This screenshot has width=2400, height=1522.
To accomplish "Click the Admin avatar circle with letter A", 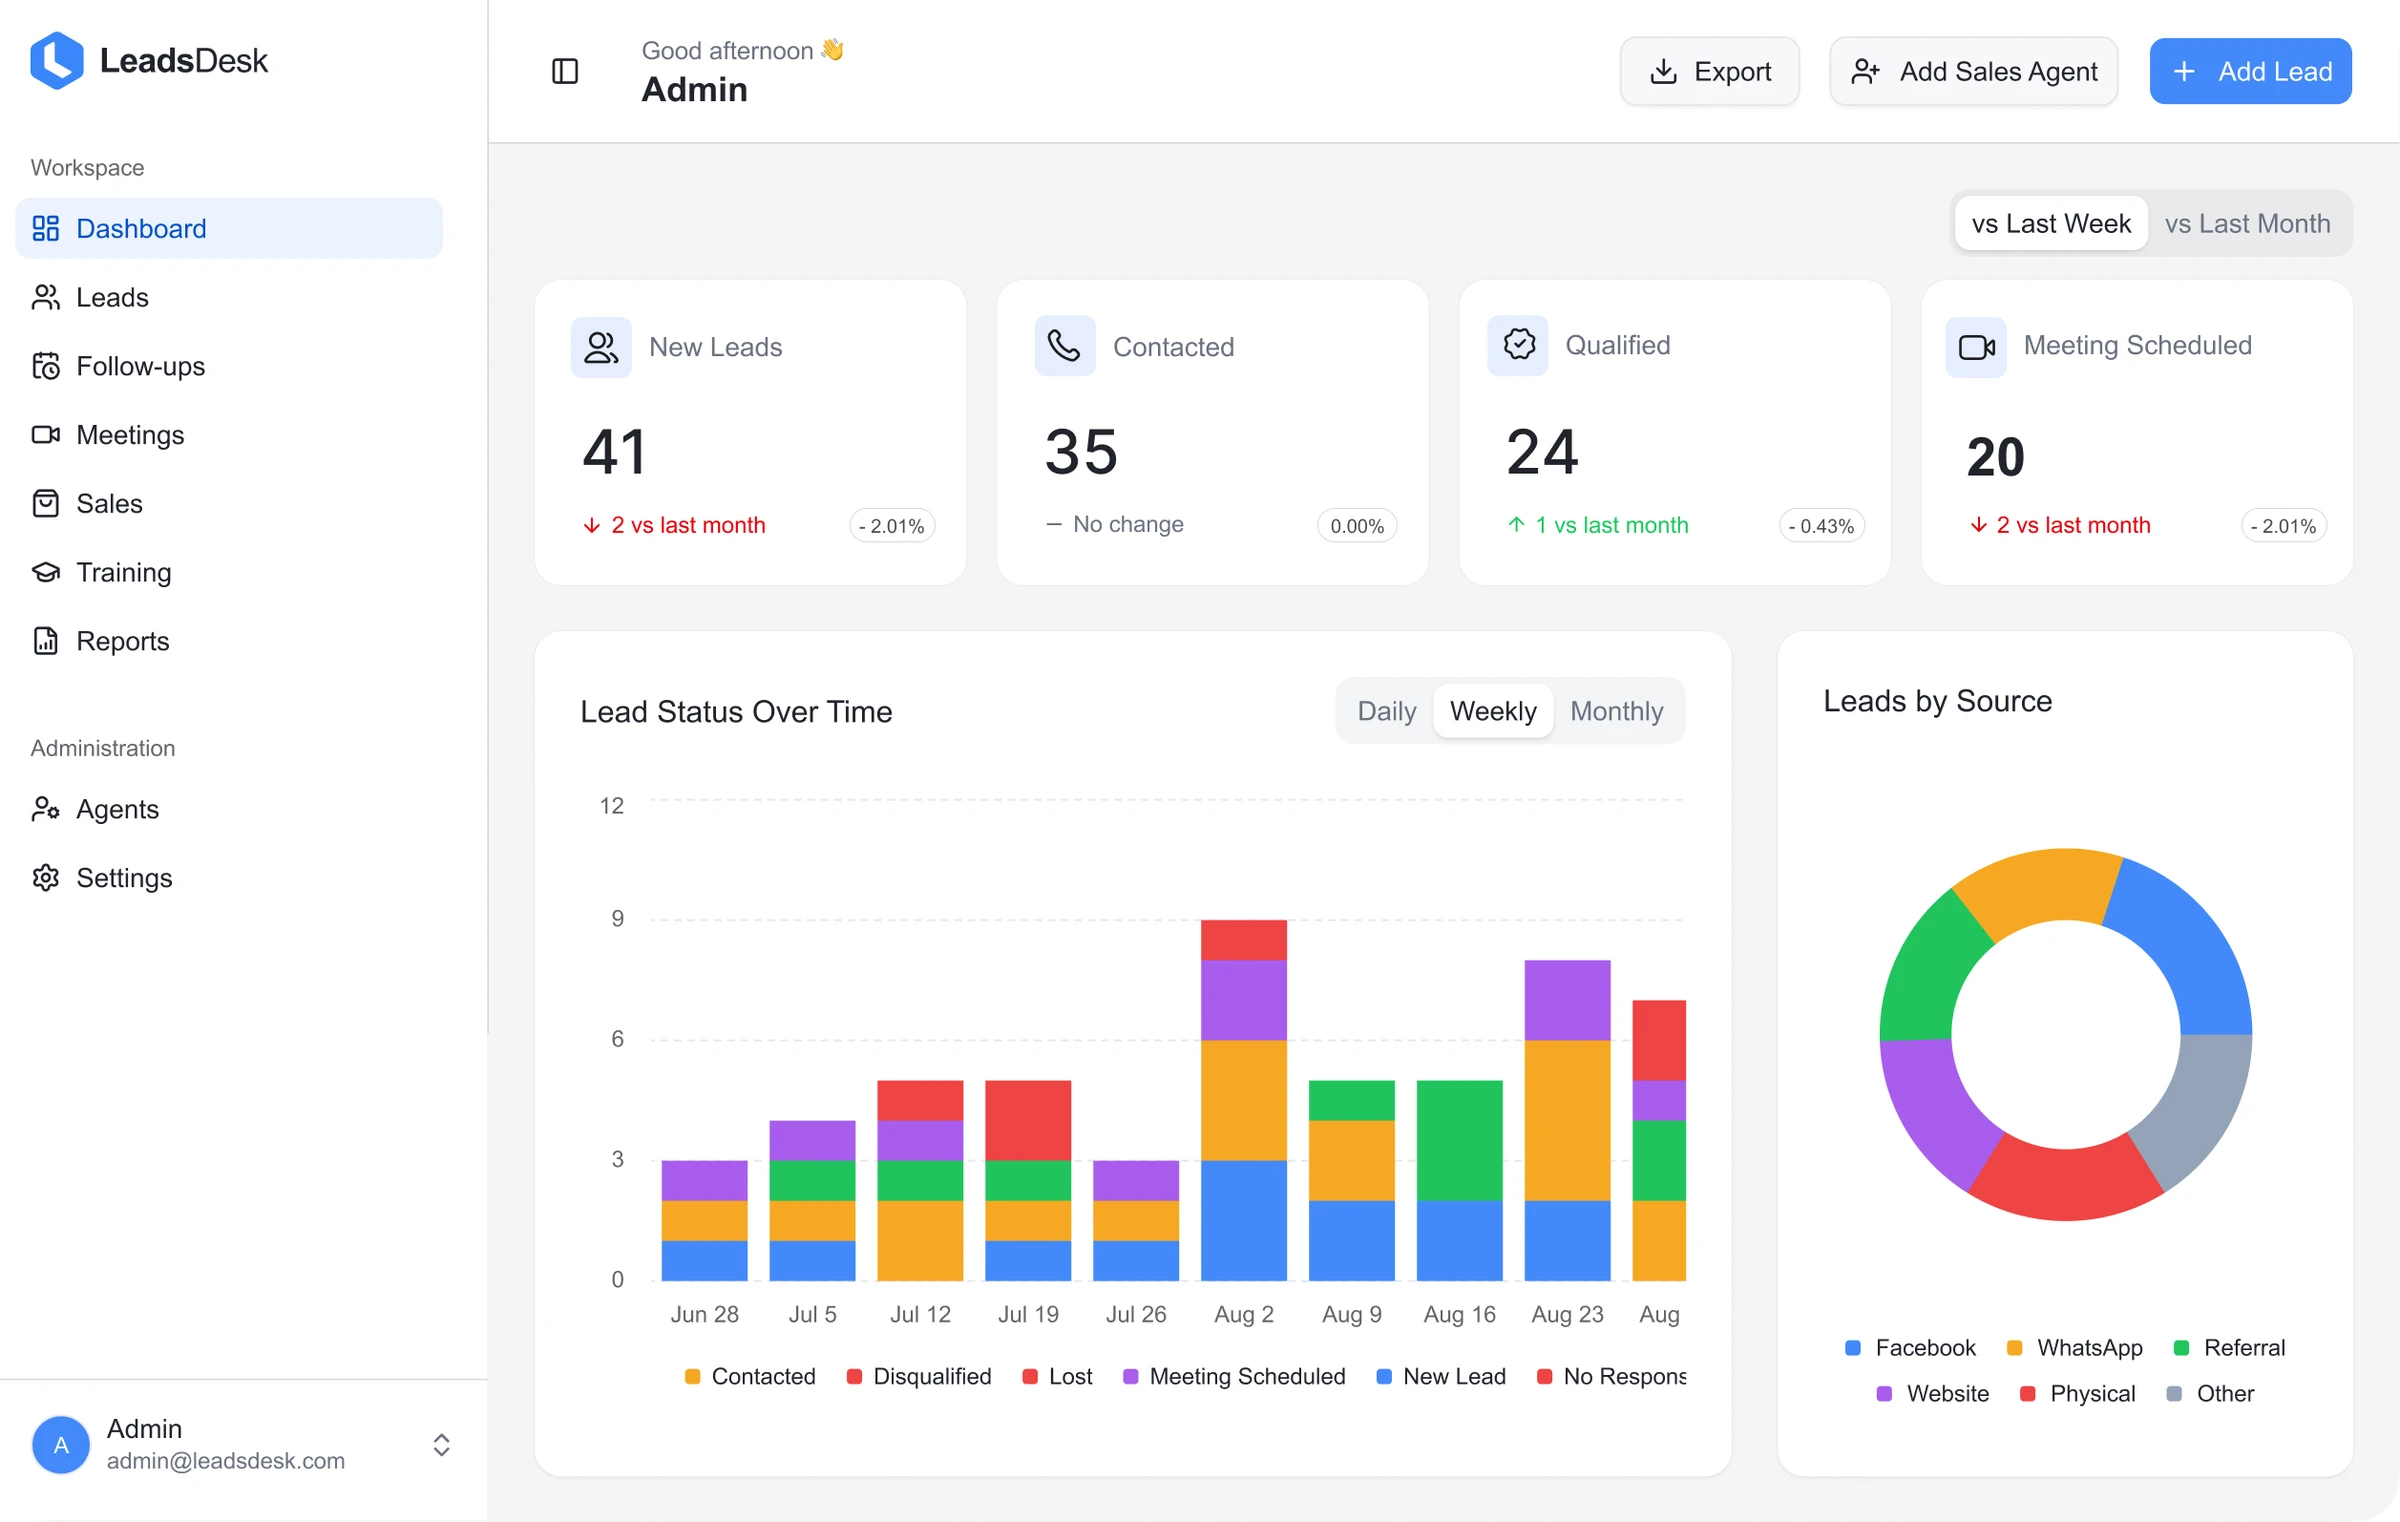I will tap(61, 1444).
